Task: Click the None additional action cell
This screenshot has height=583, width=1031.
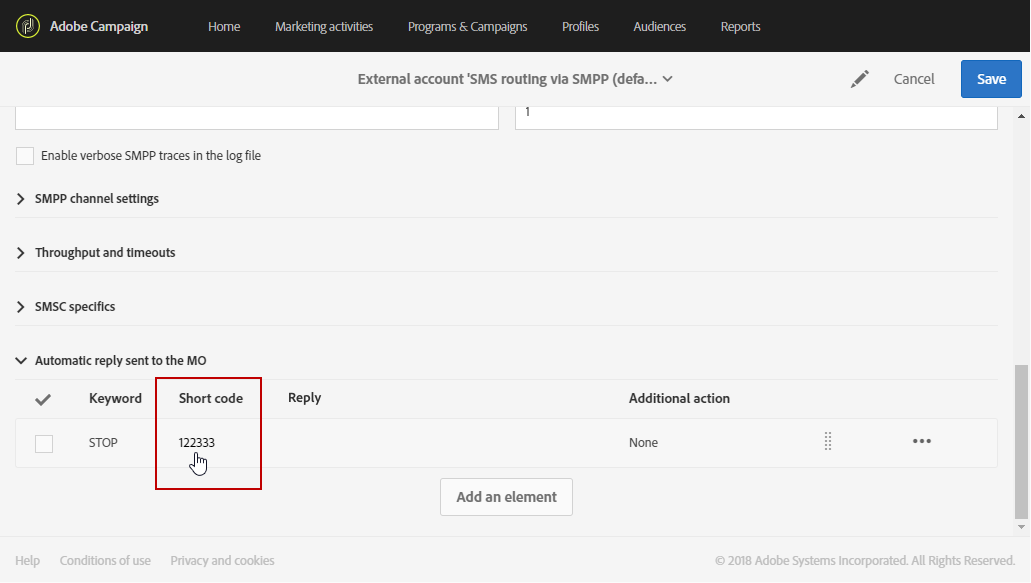Action: (x=643, y=442)
